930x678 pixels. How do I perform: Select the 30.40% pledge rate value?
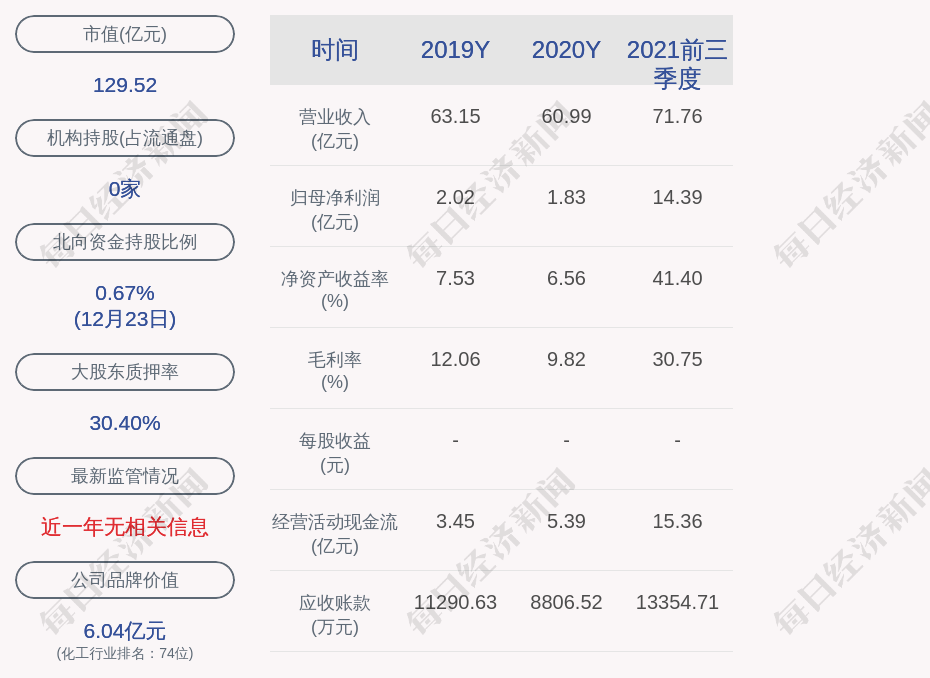tap(125, 423)
